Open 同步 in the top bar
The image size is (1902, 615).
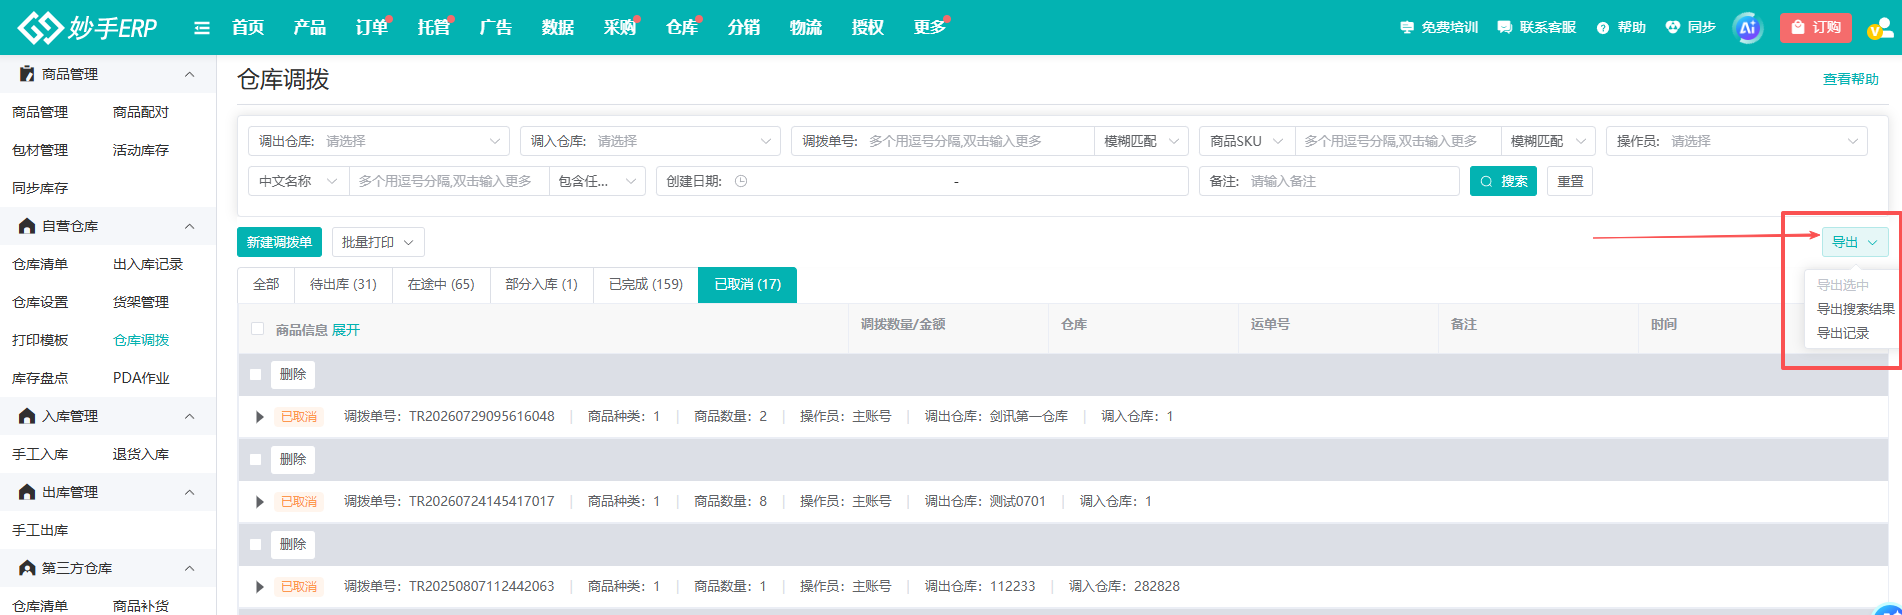point(1690,27)
